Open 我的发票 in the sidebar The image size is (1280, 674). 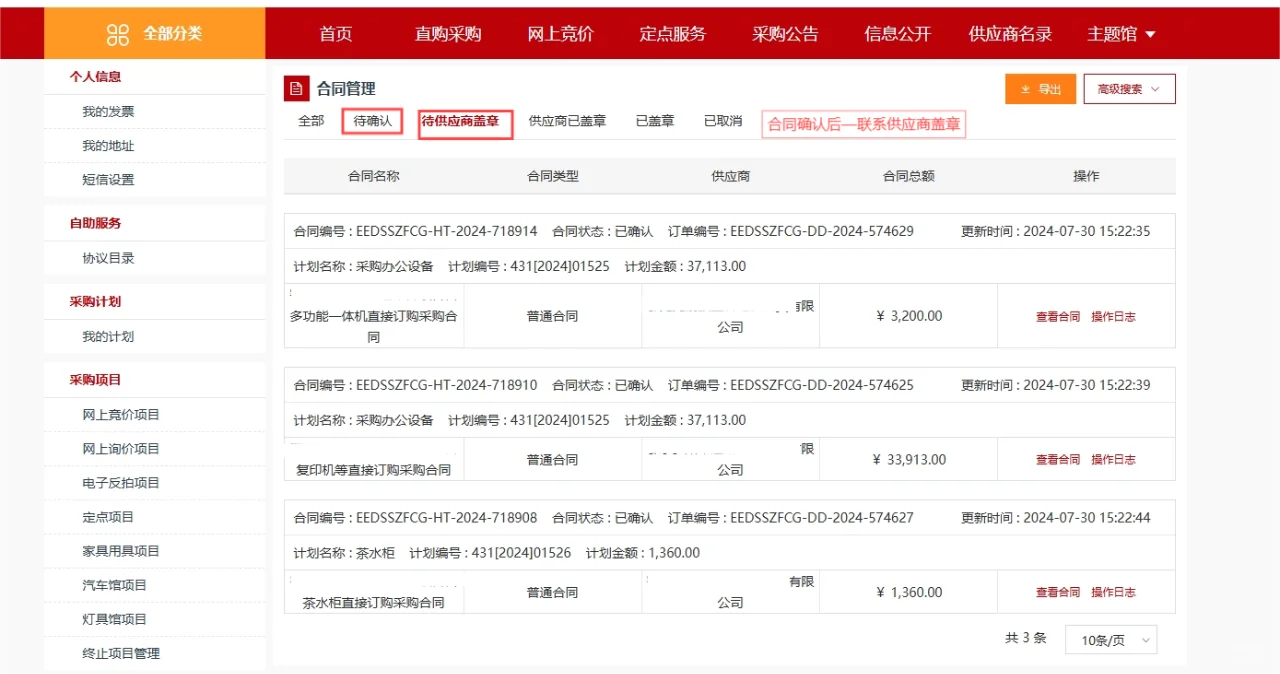click(112, 111)
